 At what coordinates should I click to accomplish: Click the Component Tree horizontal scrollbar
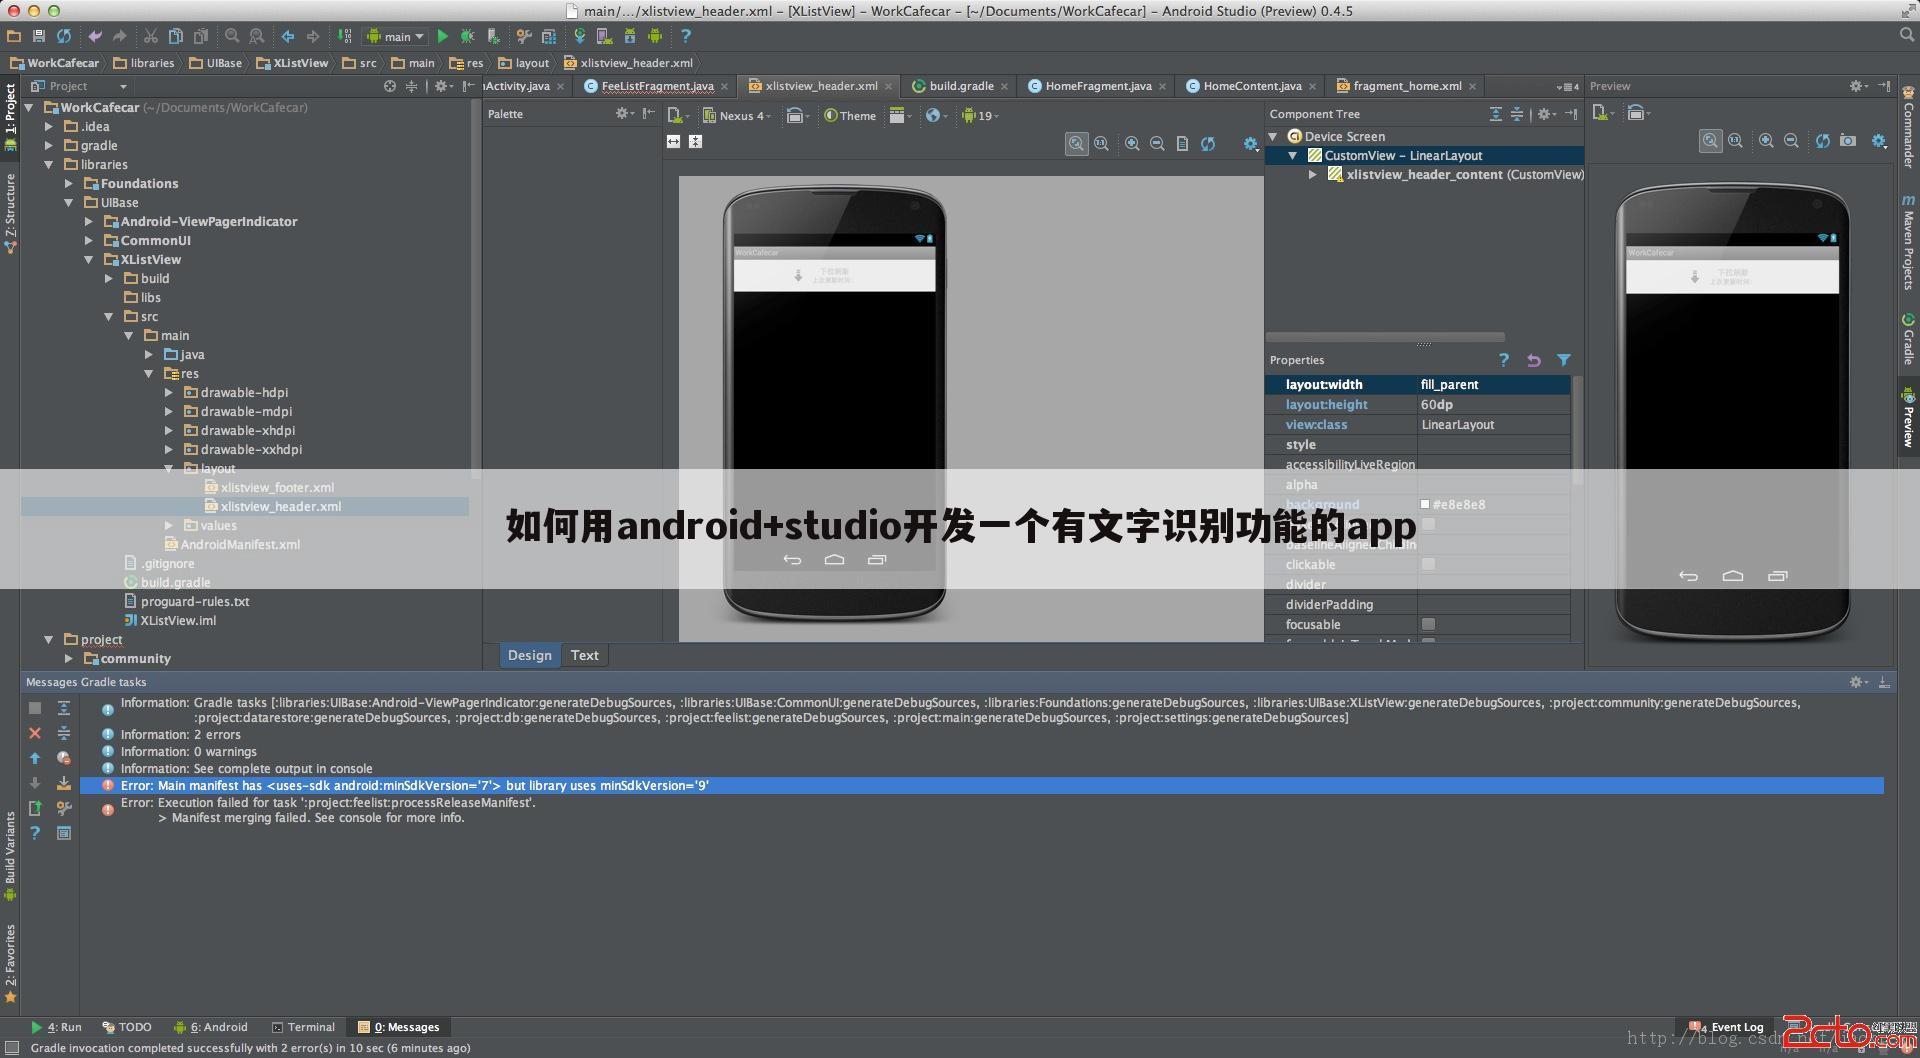(x=1385, y=337)
